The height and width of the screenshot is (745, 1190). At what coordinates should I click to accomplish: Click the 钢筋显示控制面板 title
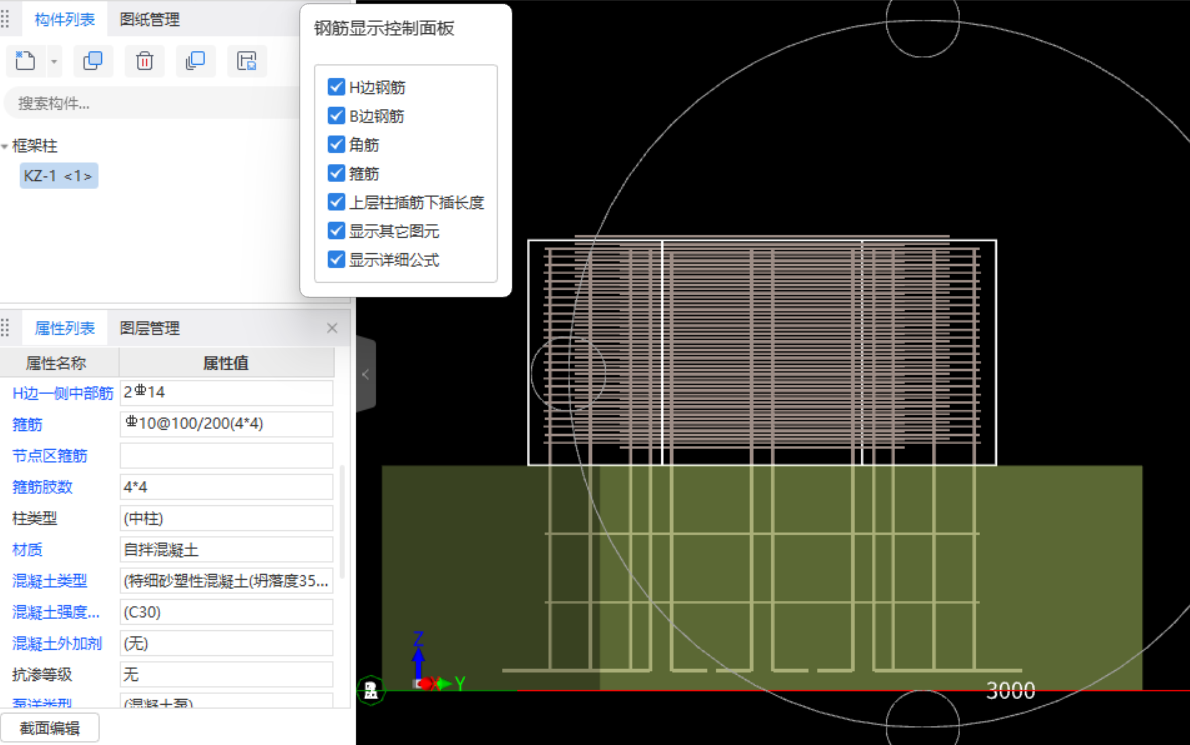pos(384,29)
